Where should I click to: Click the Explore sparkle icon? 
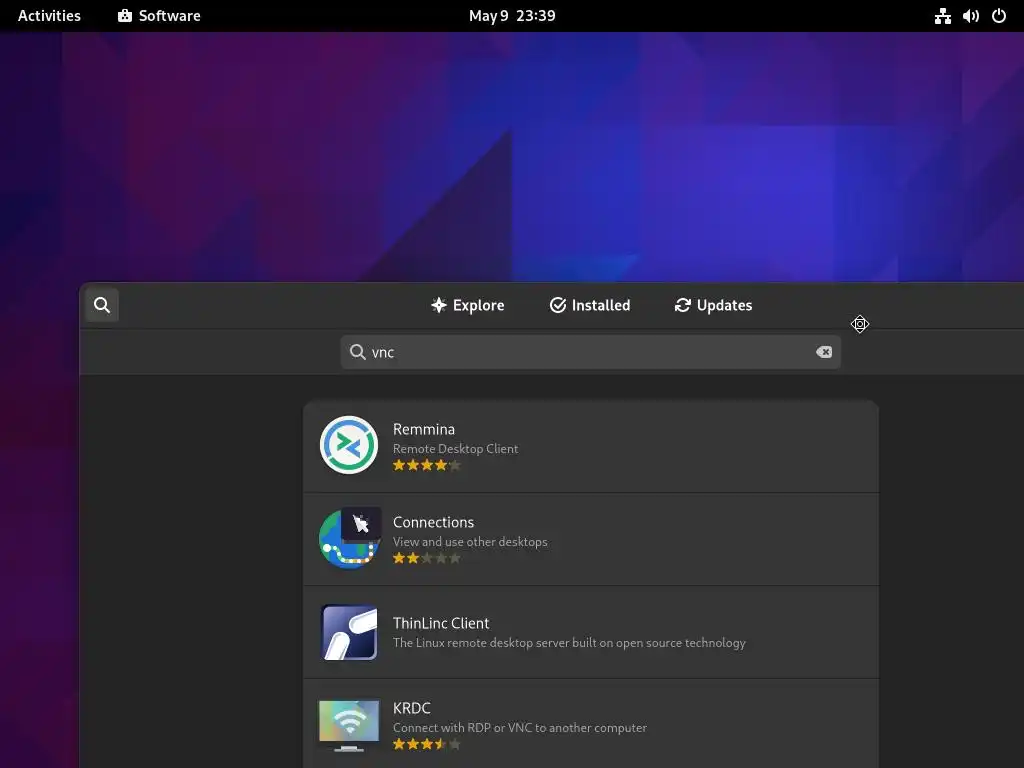tap(439, 305)
